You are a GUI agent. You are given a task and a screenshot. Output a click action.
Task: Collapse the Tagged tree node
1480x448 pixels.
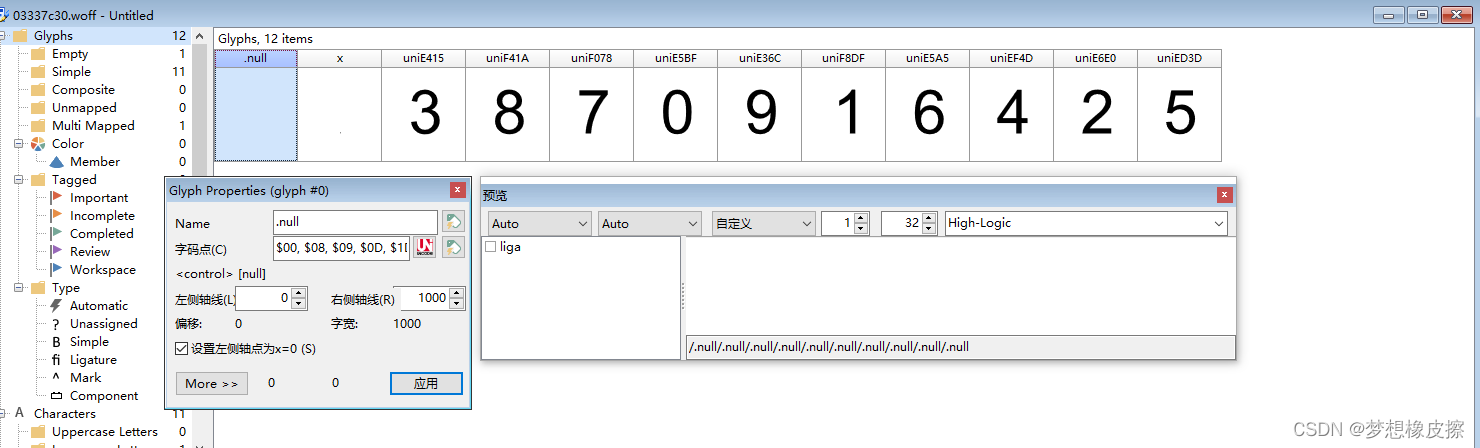pyautogui.click(x=19, y=180)
